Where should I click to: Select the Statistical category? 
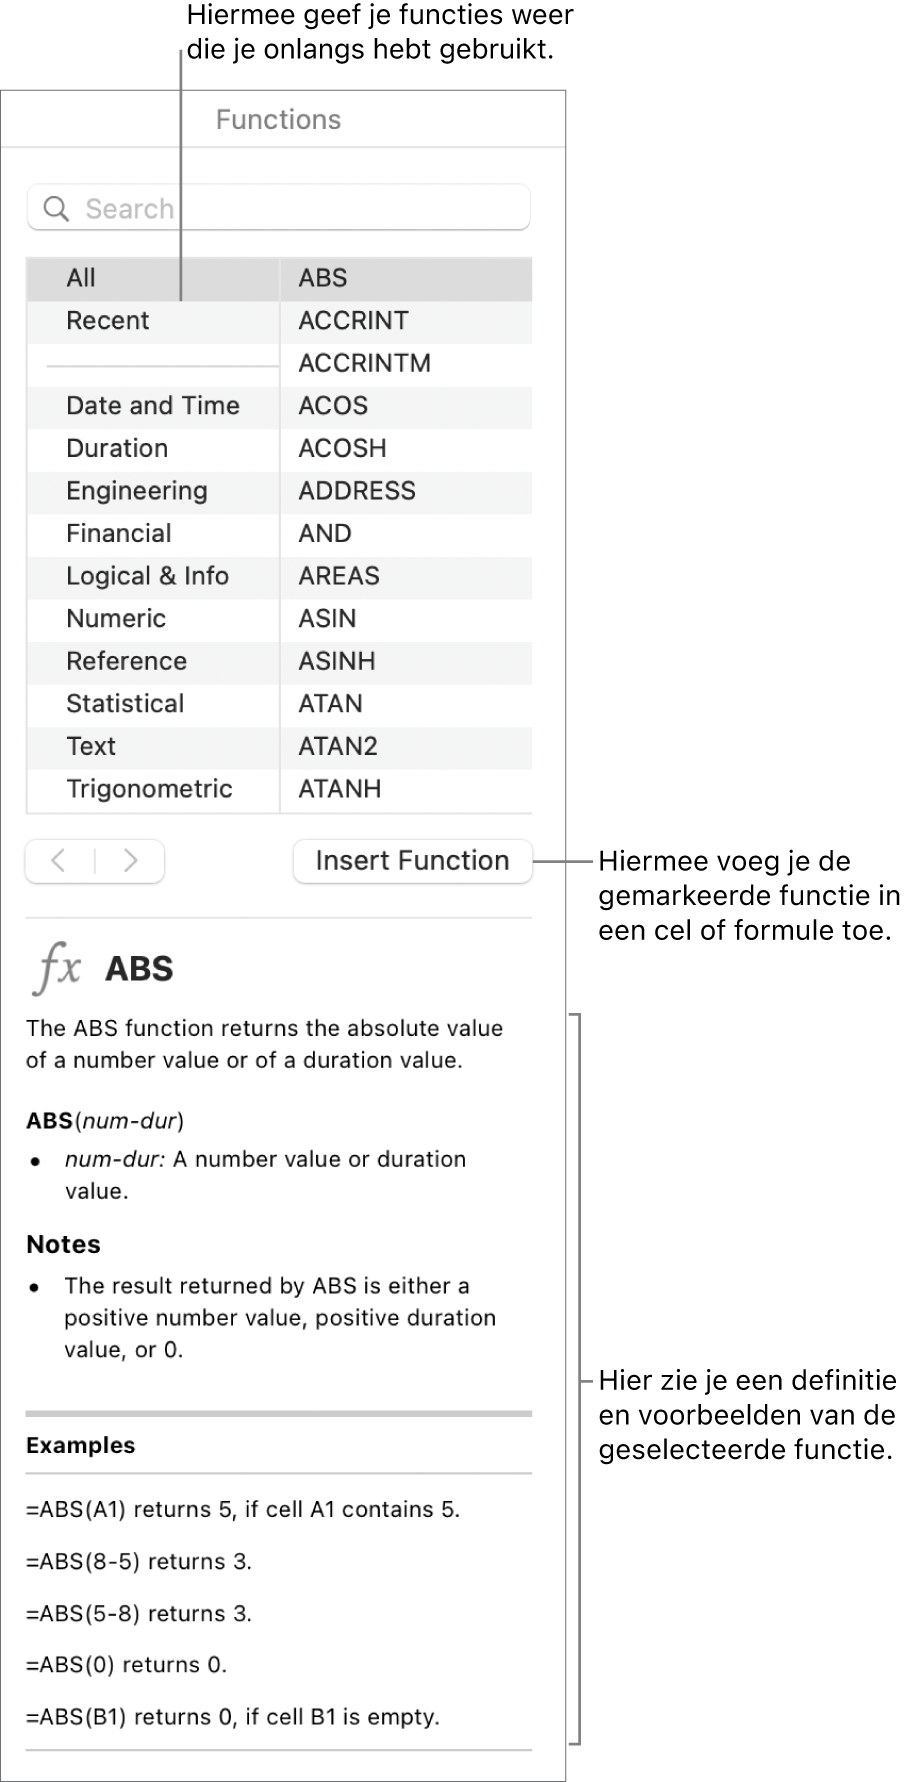125,704
